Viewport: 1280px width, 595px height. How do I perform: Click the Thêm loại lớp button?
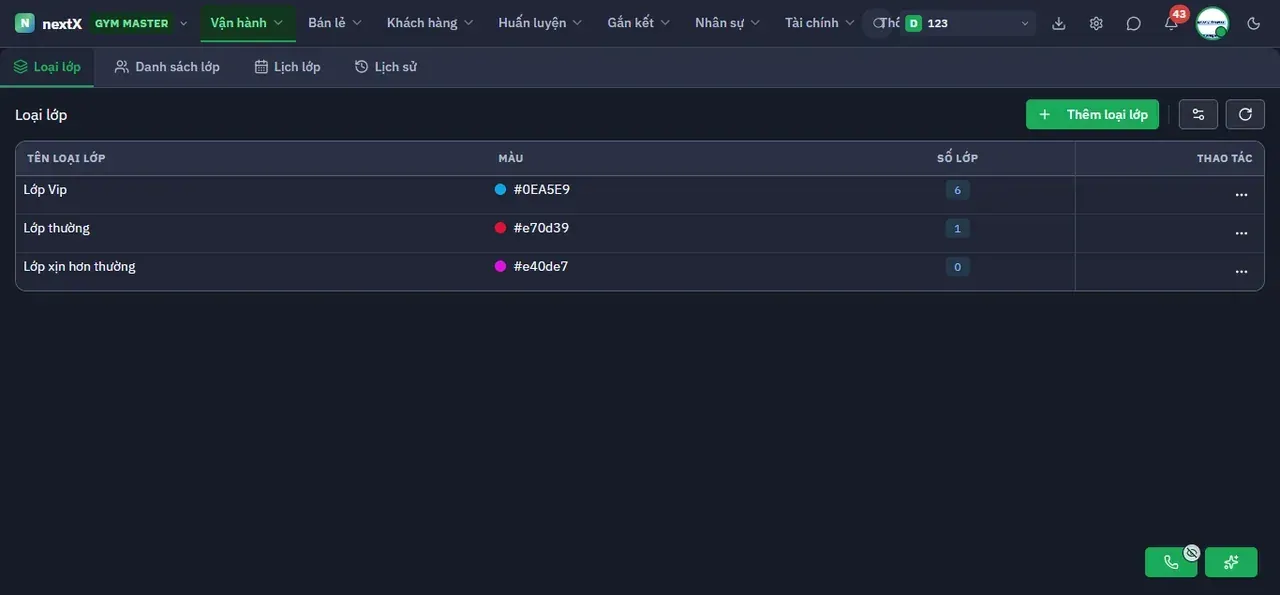[x=1092, y=114]
